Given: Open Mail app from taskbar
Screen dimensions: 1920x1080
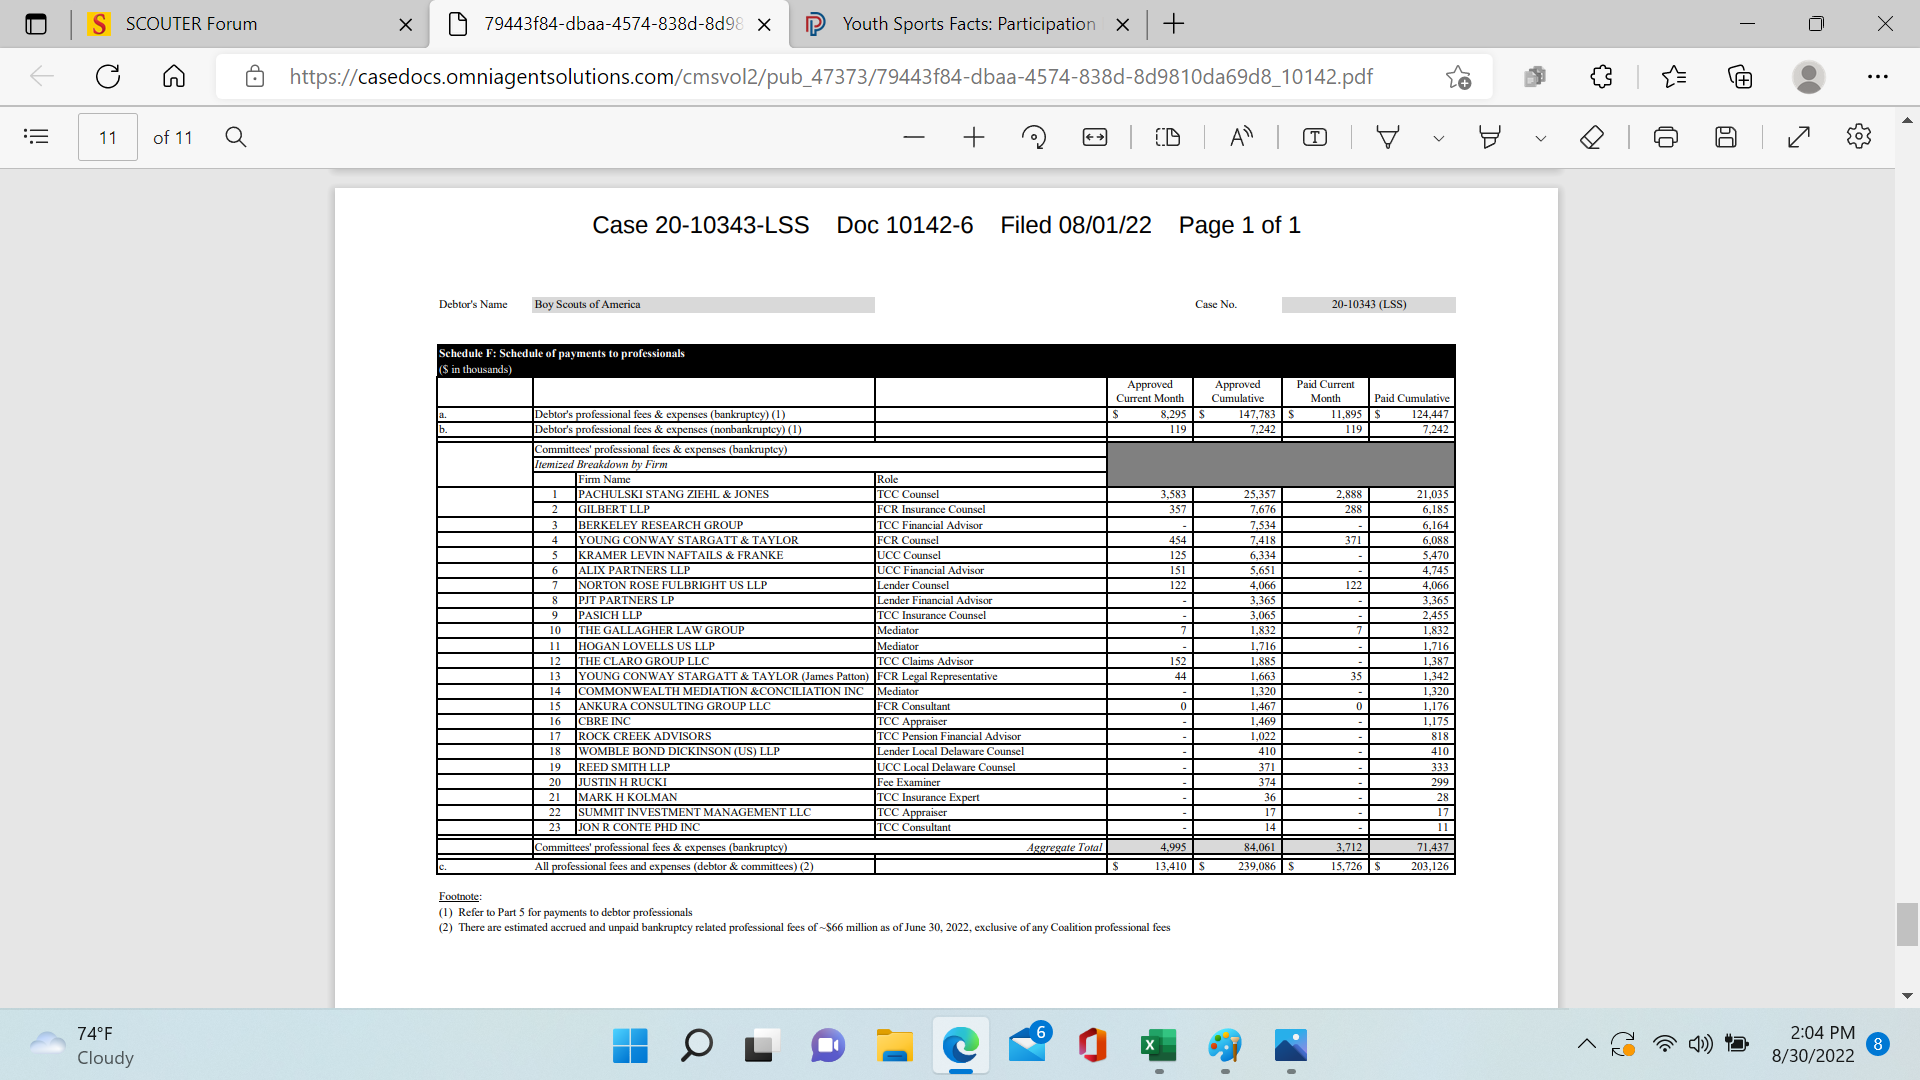Looking at the screenshot, I should tap(1027, 1046).
